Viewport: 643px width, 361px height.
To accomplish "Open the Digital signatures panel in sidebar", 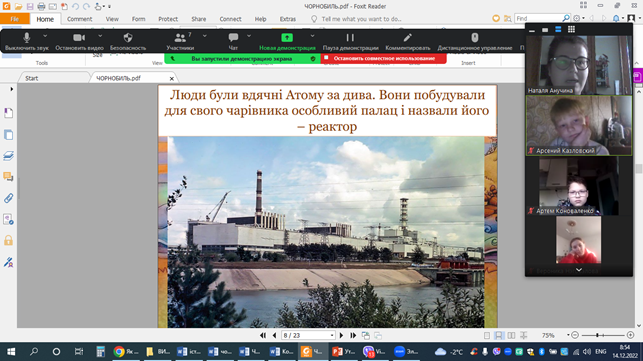I will tap(8, 262).
